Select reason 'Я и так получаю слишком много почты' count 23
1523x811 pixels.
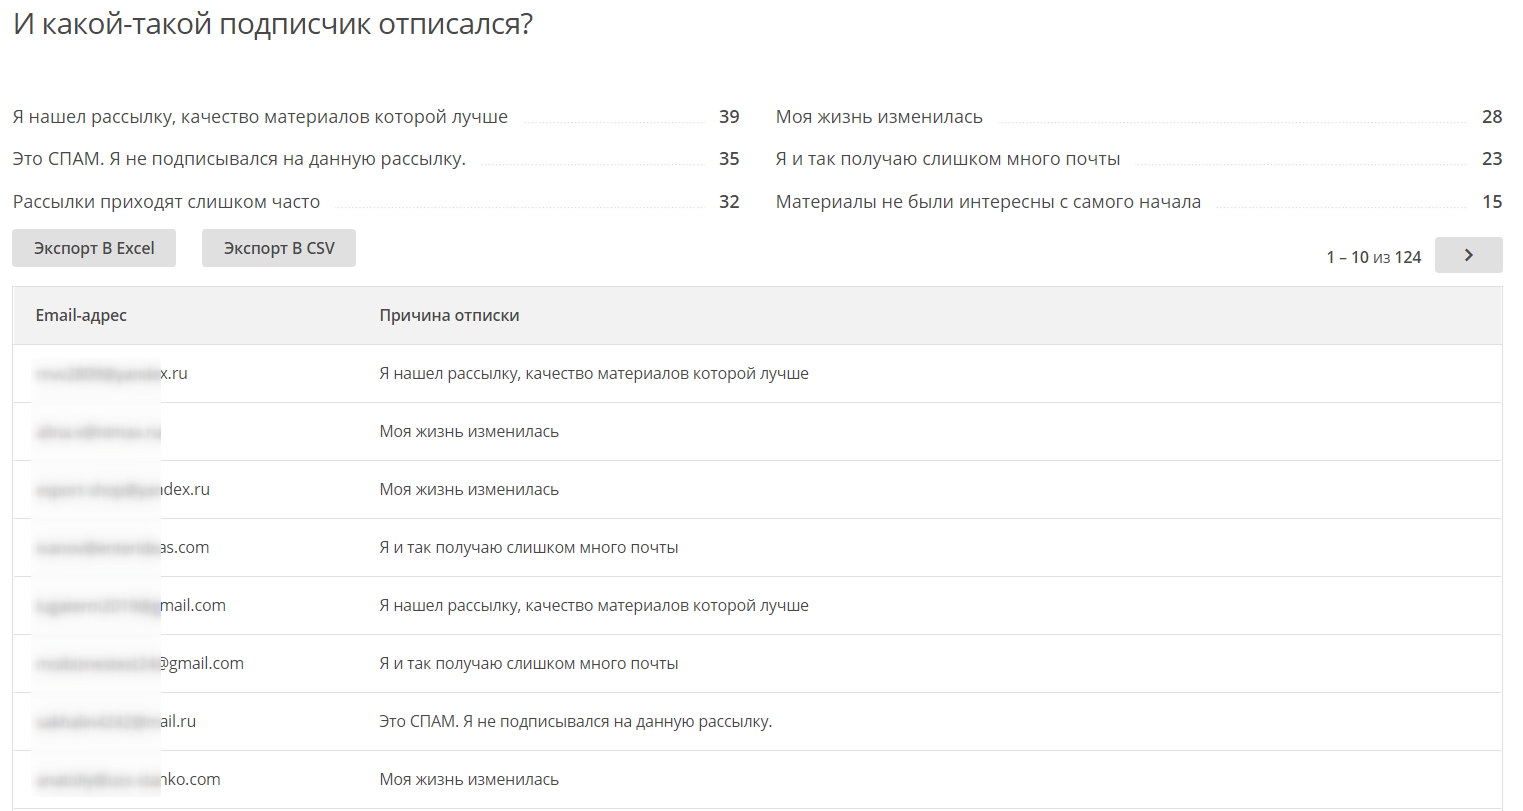click(x=1139, y=159)
